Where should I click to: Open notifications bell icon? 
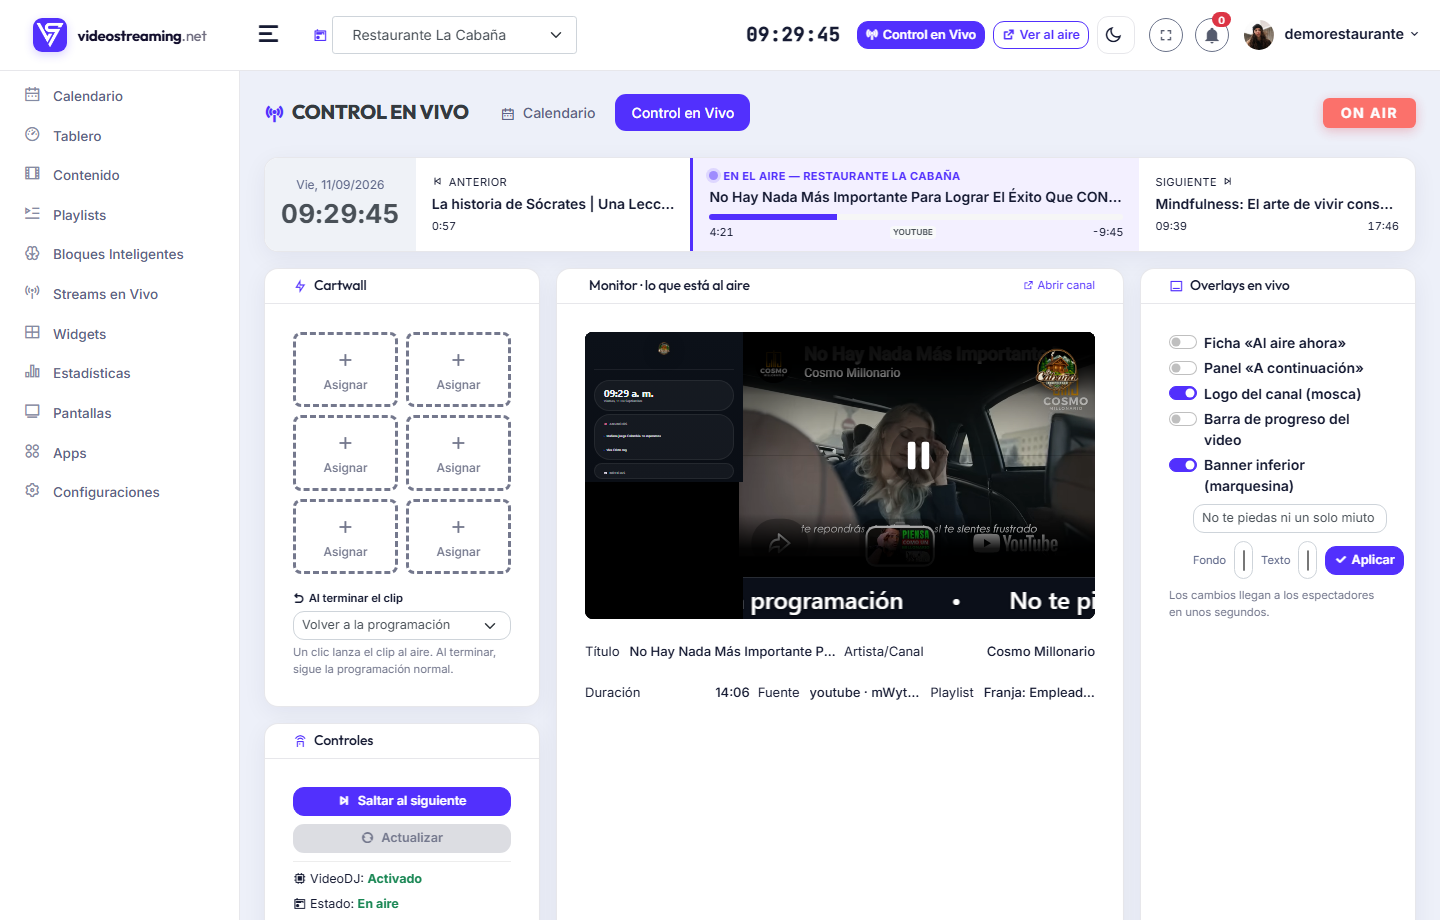(1212, 35)
